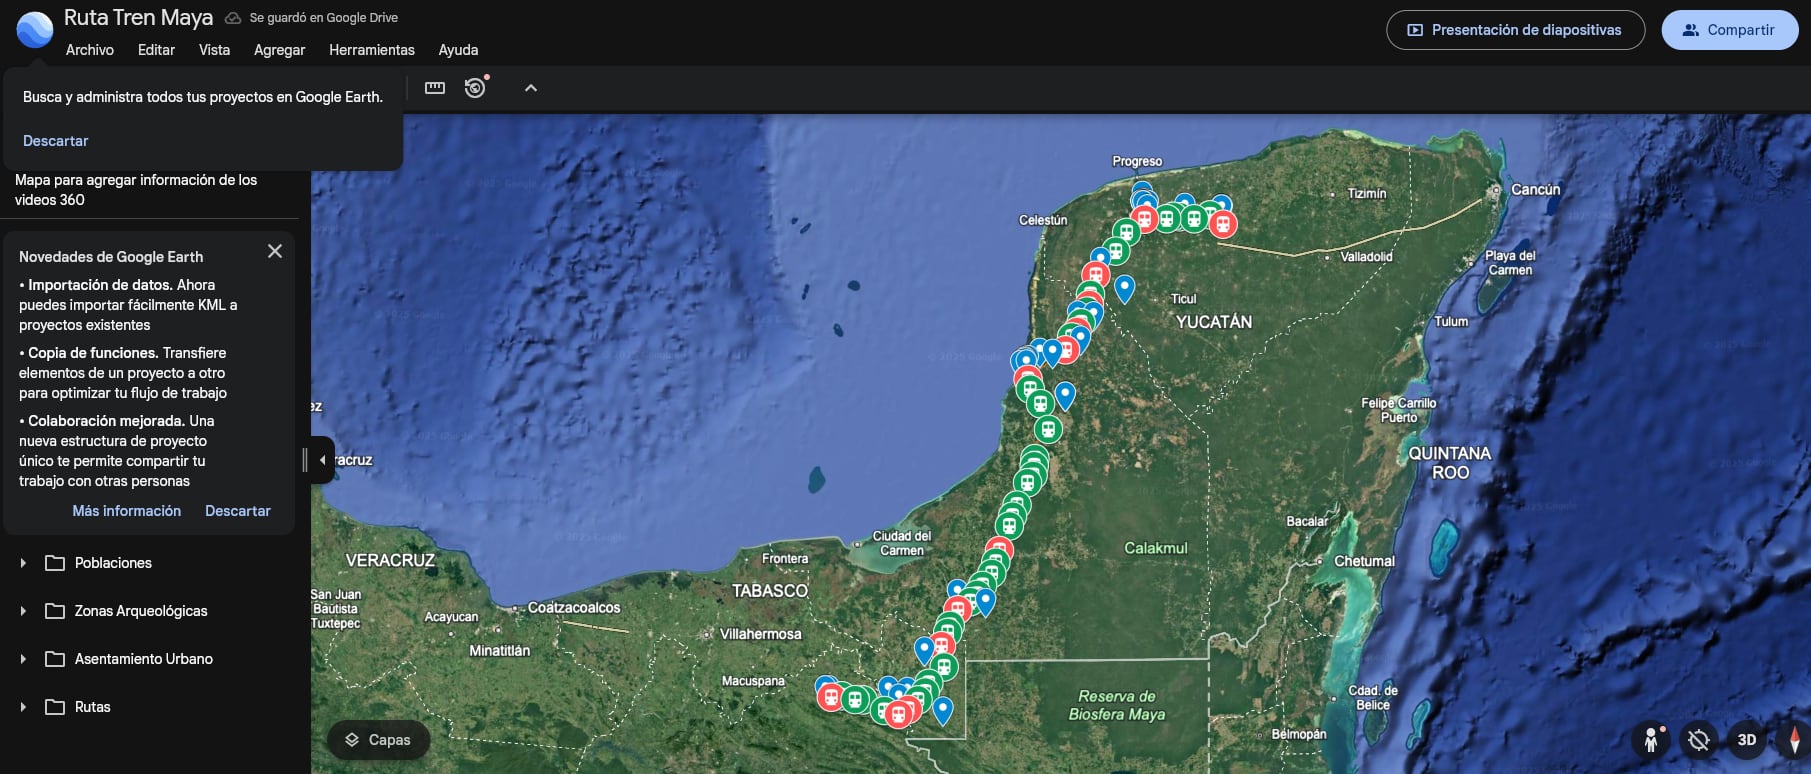Collapse the side panel with the arrow handle

click(x=322, y=460)
